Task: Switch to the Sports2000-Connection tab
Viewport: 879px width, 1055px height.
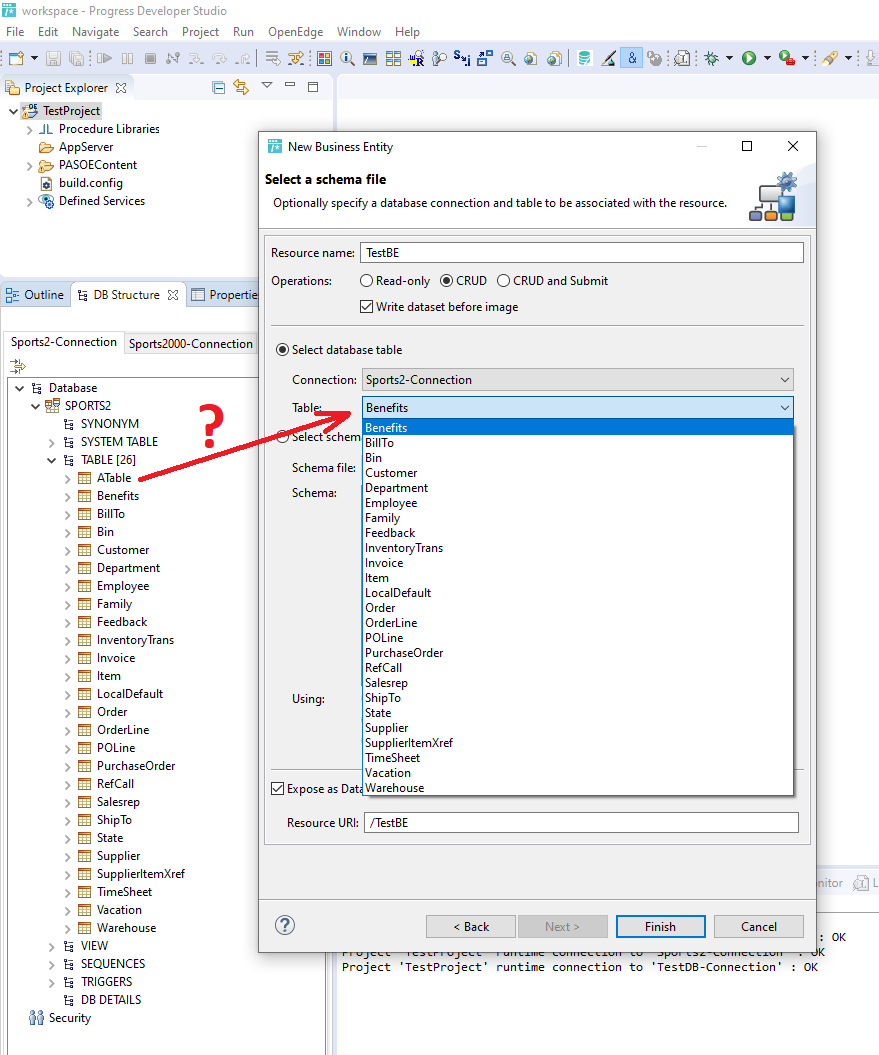Action: (x=190, y=343)
